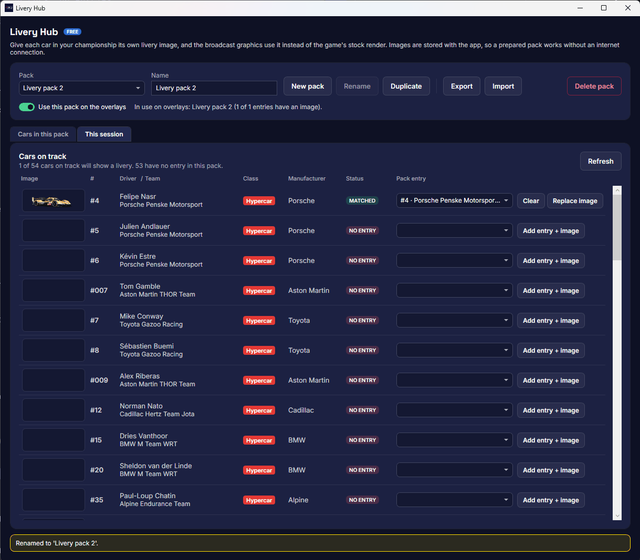Refresh the cars on track list
Viewport: 640px width, 560px height.
tap(600, 161)
